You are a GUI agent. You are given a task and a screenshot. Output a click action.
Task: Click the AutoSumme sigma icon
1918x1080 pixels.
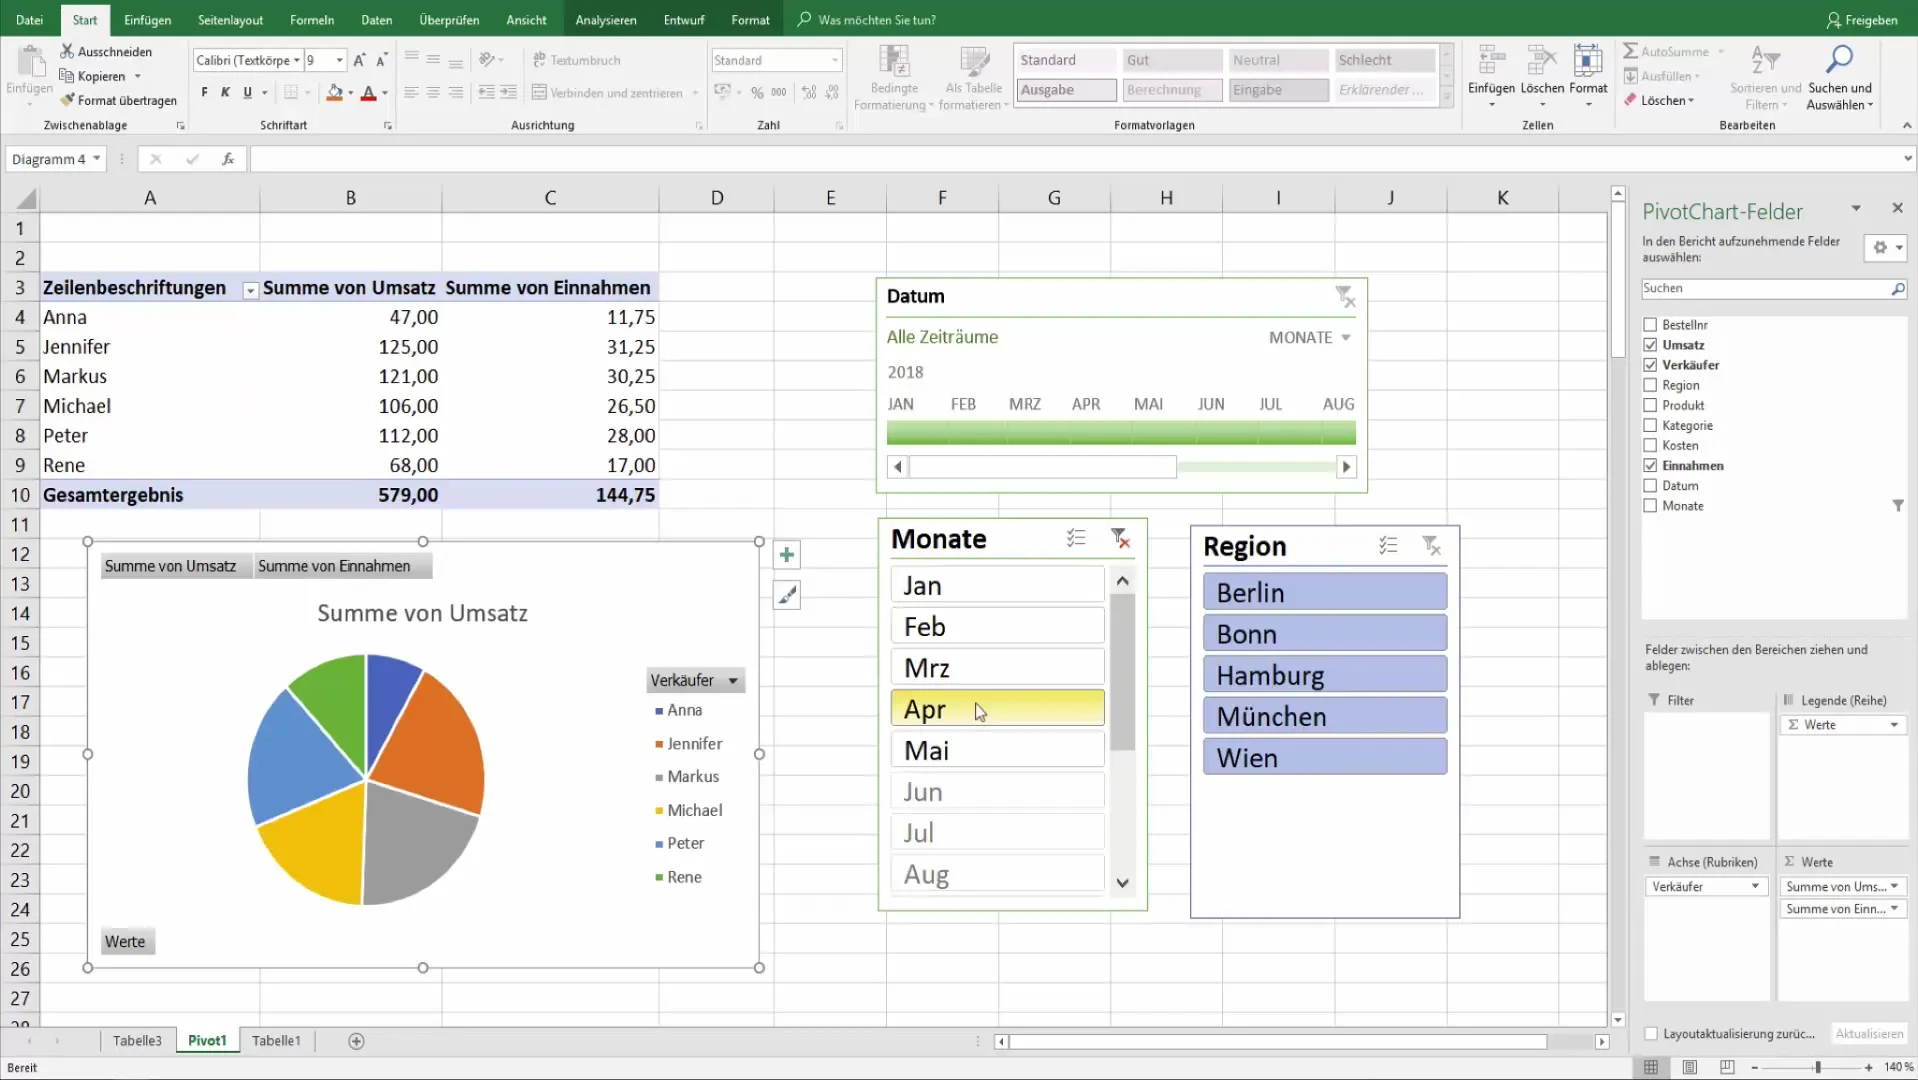(x=1631, y=51)
